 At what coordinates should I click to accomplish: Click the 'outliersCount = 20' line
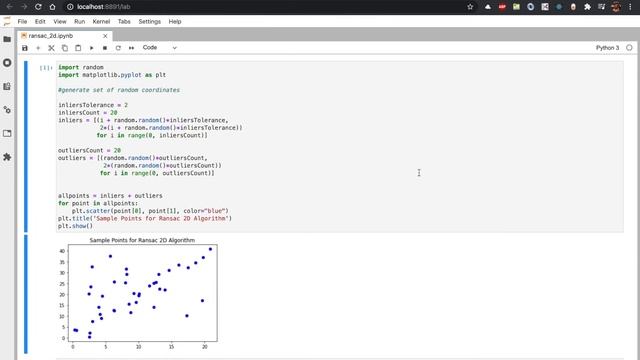click(x=89, y=150)
